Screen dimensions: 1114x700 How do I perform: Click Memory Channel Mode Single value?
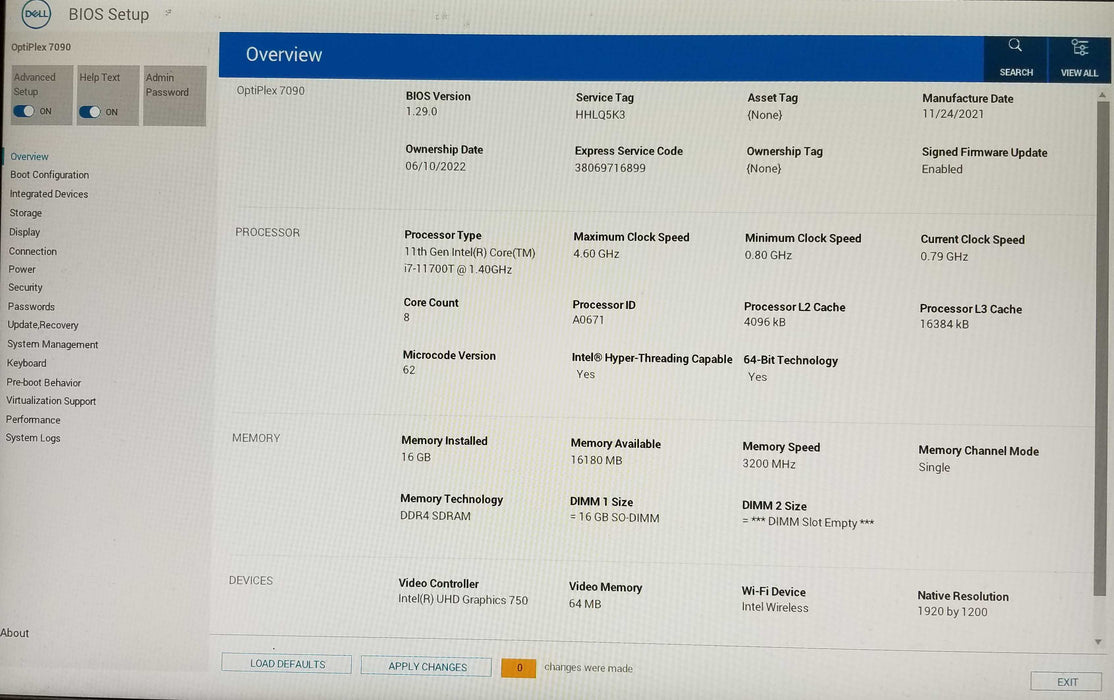point(934,468)
